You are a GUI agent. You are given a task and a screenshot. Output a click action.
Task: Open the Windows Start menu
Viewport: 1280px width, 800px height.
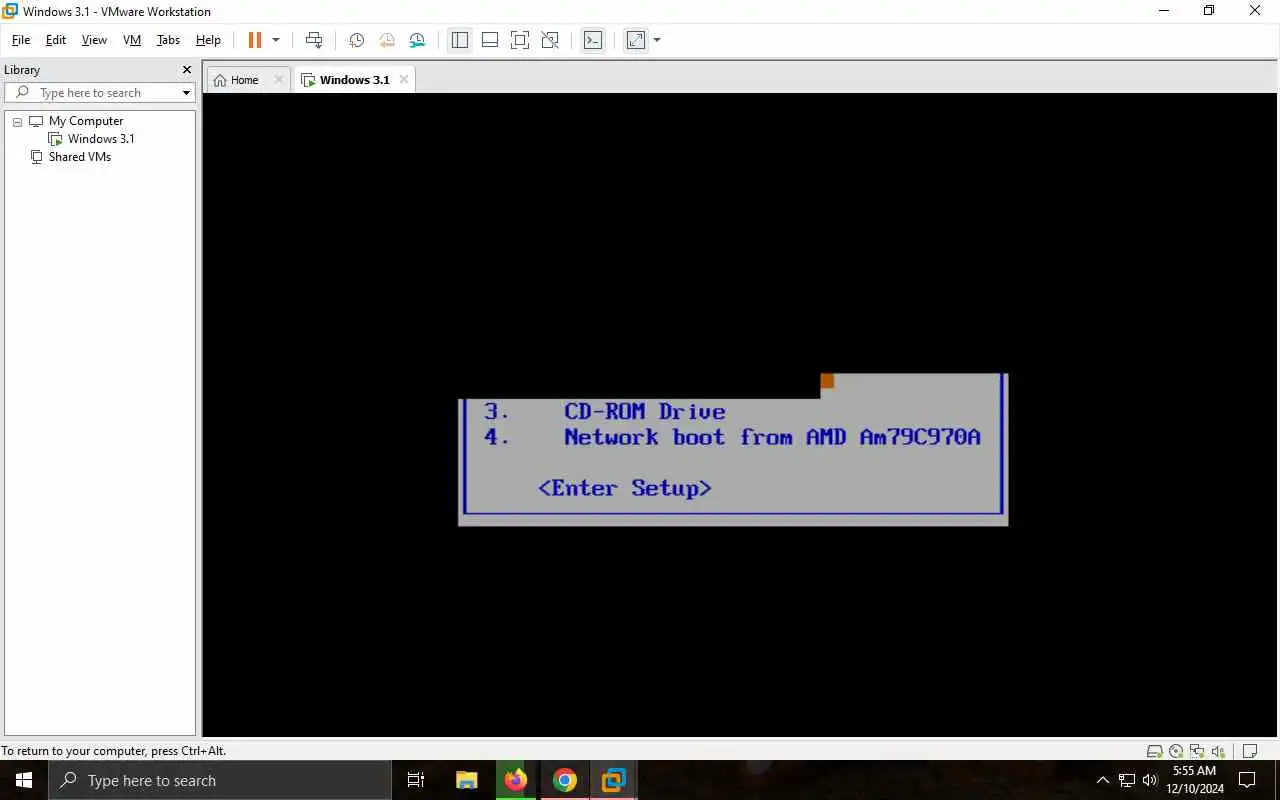tap(24, 780)
